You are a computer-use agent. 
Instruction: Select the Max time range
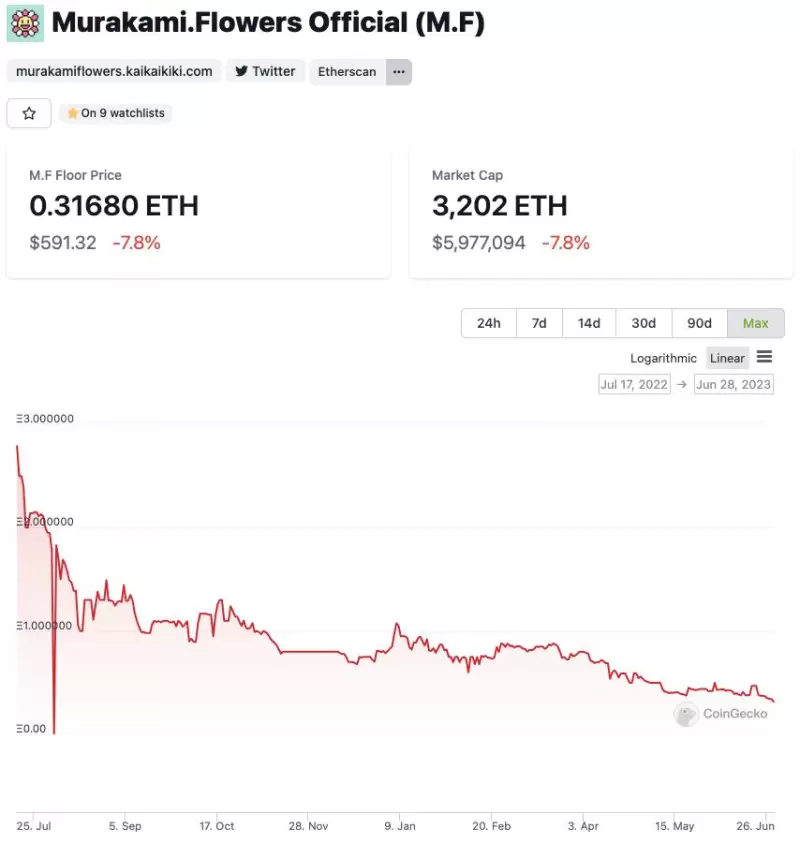[756, 323]
